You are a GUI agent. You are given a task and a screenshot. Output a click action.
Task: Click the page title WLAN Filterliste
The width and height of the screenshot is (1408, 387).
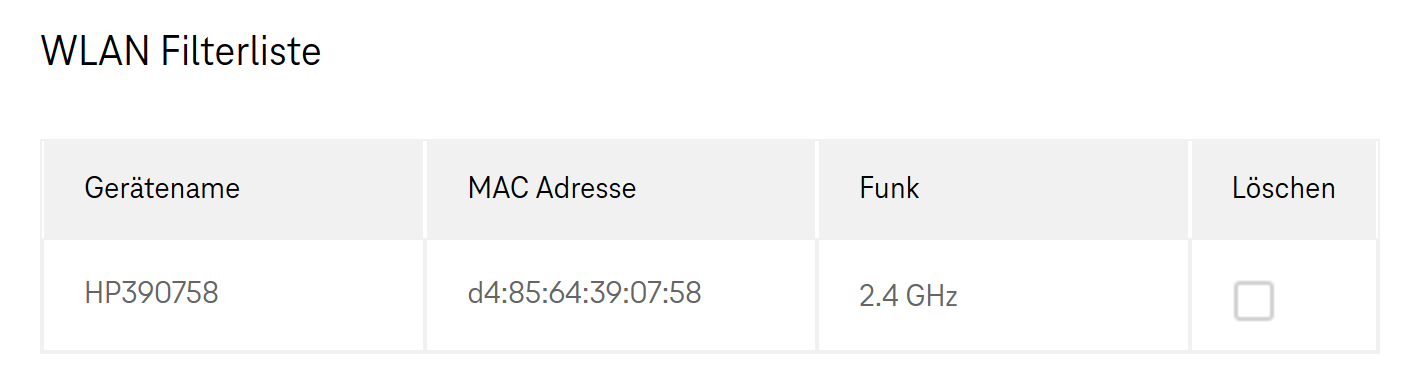pos(181,51)
